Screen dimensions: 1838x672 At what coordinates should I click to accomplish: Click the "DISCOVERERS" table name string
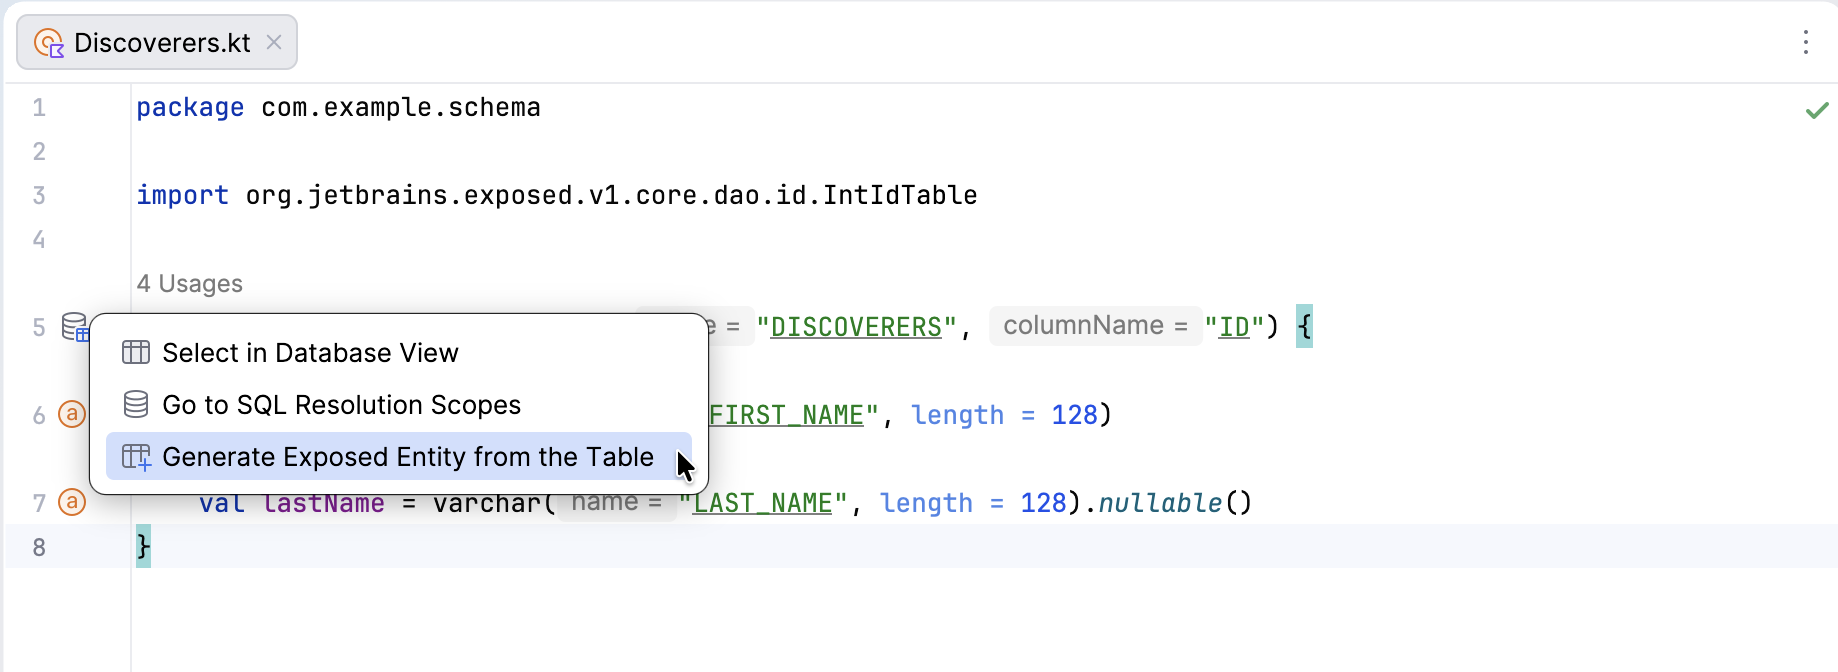[857, 327]
